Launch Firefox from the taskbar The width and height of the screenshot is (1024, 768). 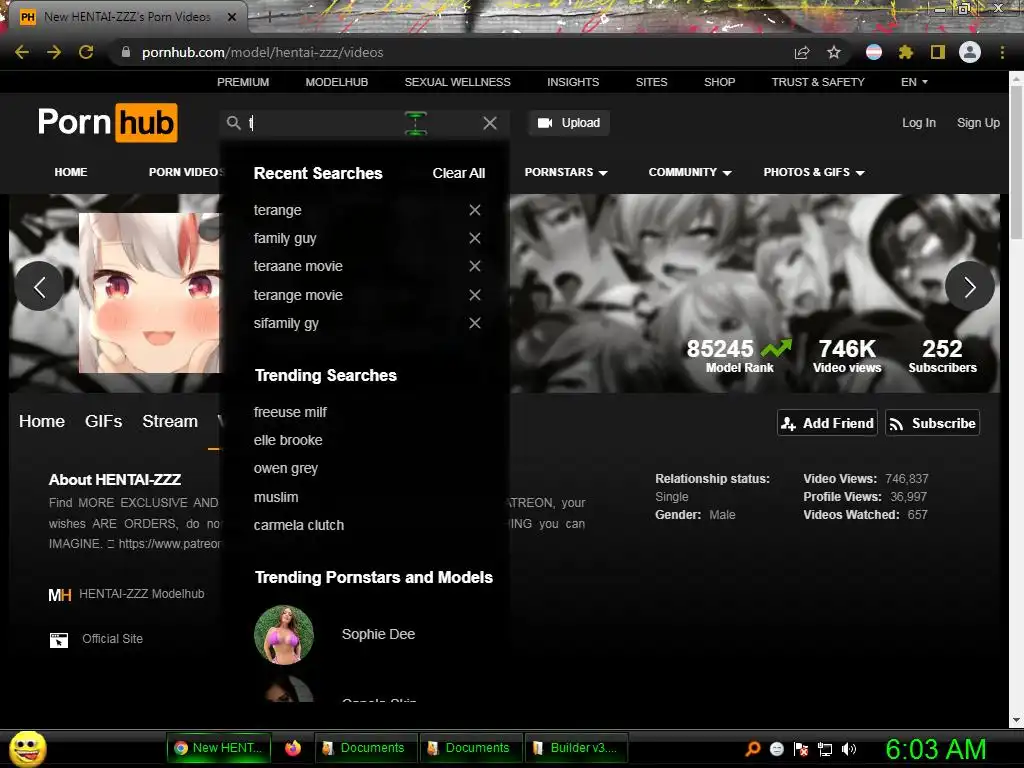[293, 748]
